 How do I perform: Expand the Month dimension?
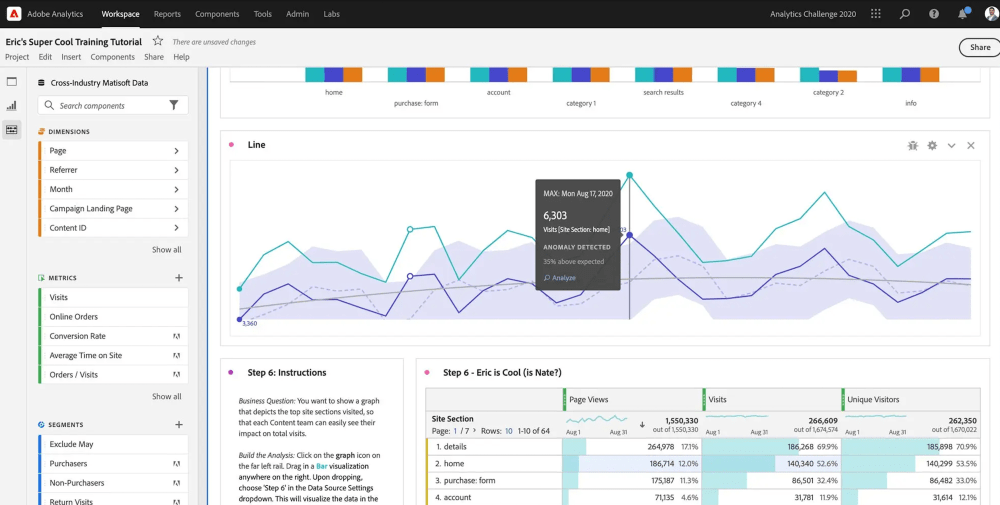tap(176, 189)
